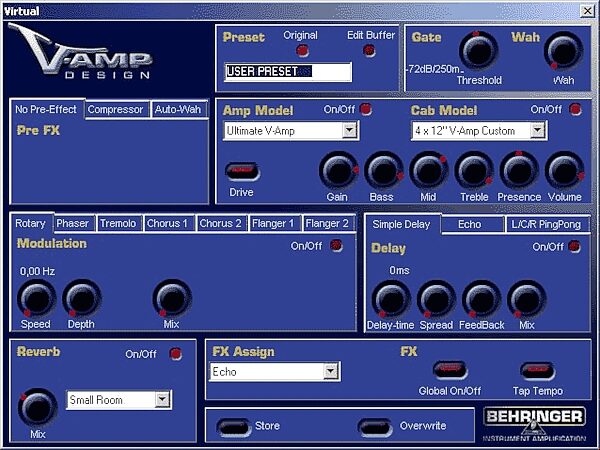Click the modulation Speed knob
Viewport: 600px width, 450px height.
click(x=37, y=298)
